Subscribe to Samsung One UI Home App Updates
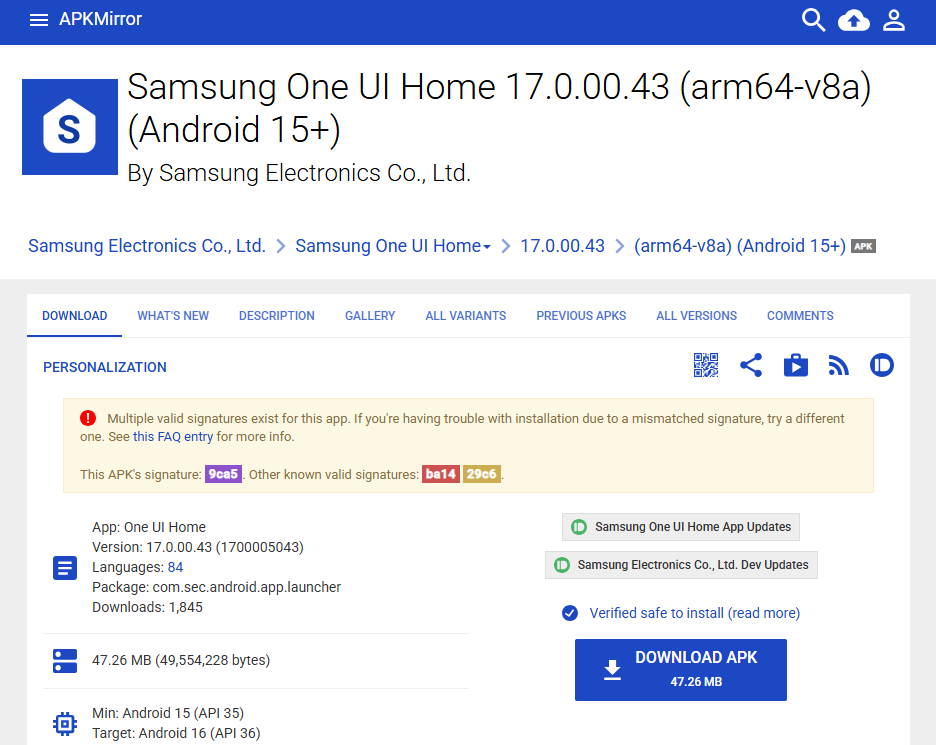 (681, 527)
